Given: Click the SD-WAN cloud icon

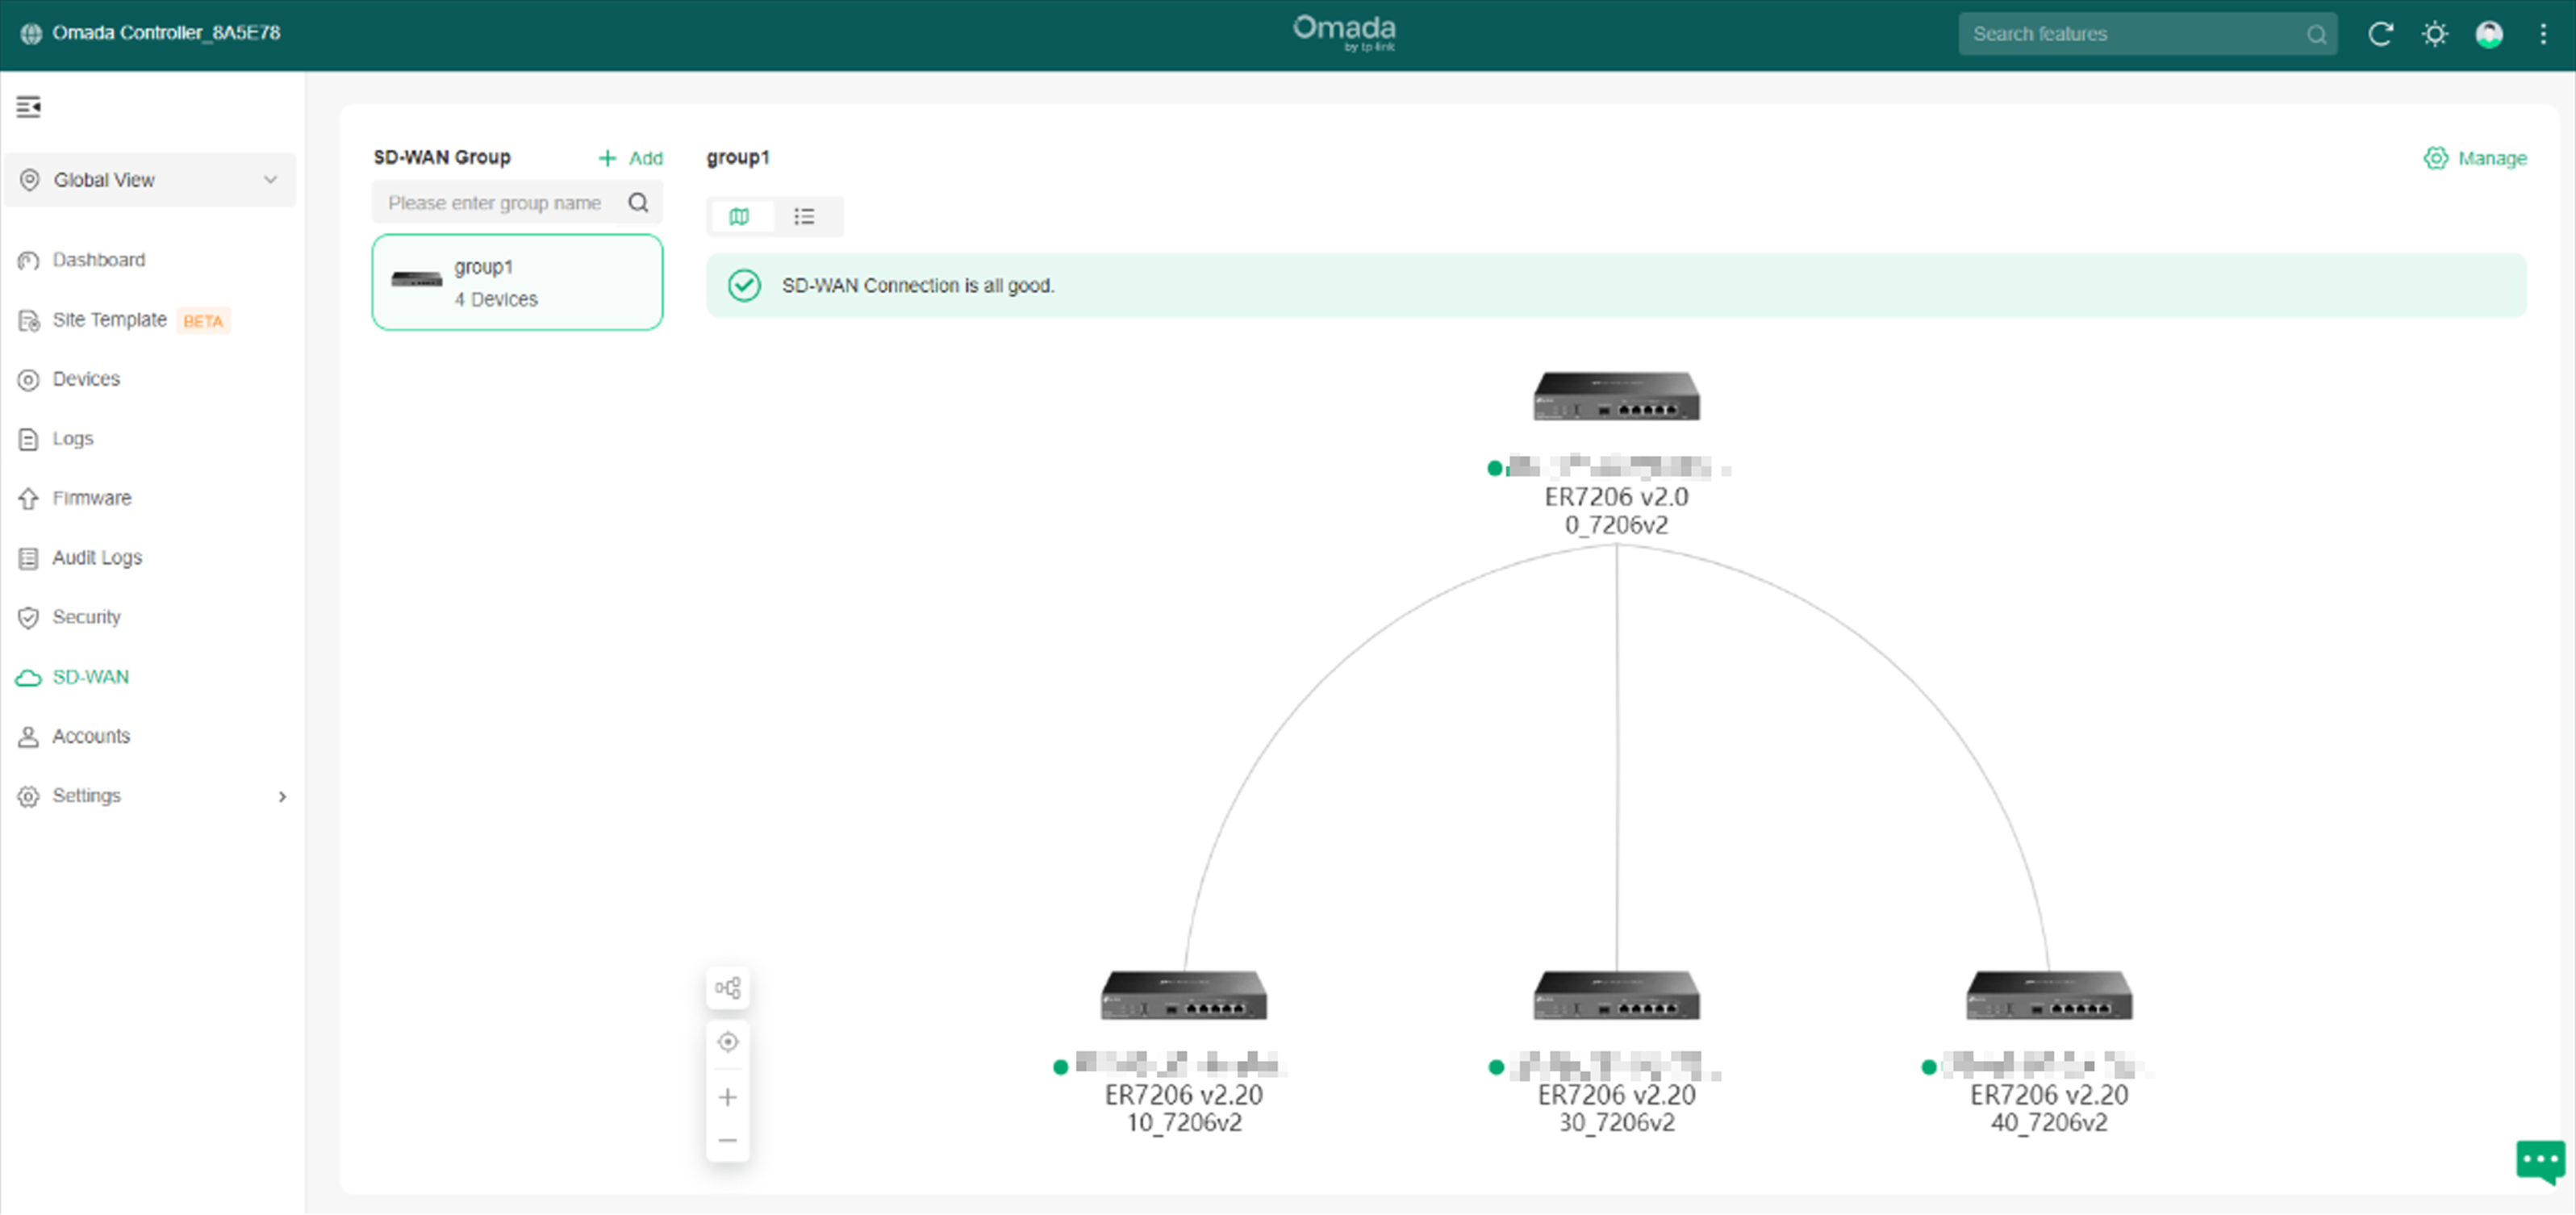Looking at the screenshot, I should tap(28, 678).
